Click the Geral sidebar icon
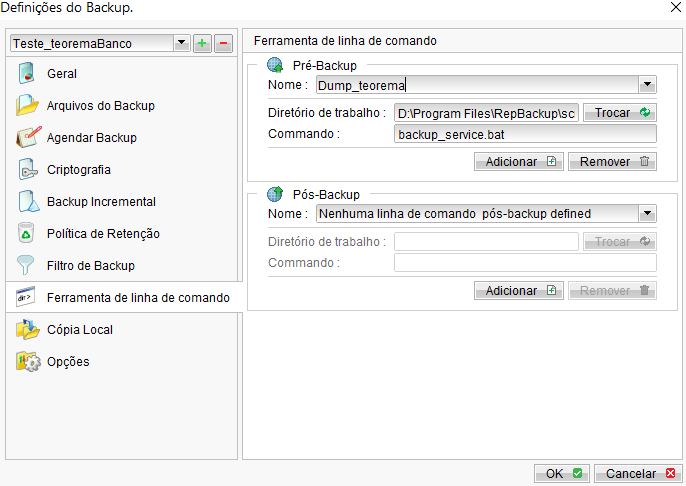Screen dimensions: 686x486 pos(26,73)
